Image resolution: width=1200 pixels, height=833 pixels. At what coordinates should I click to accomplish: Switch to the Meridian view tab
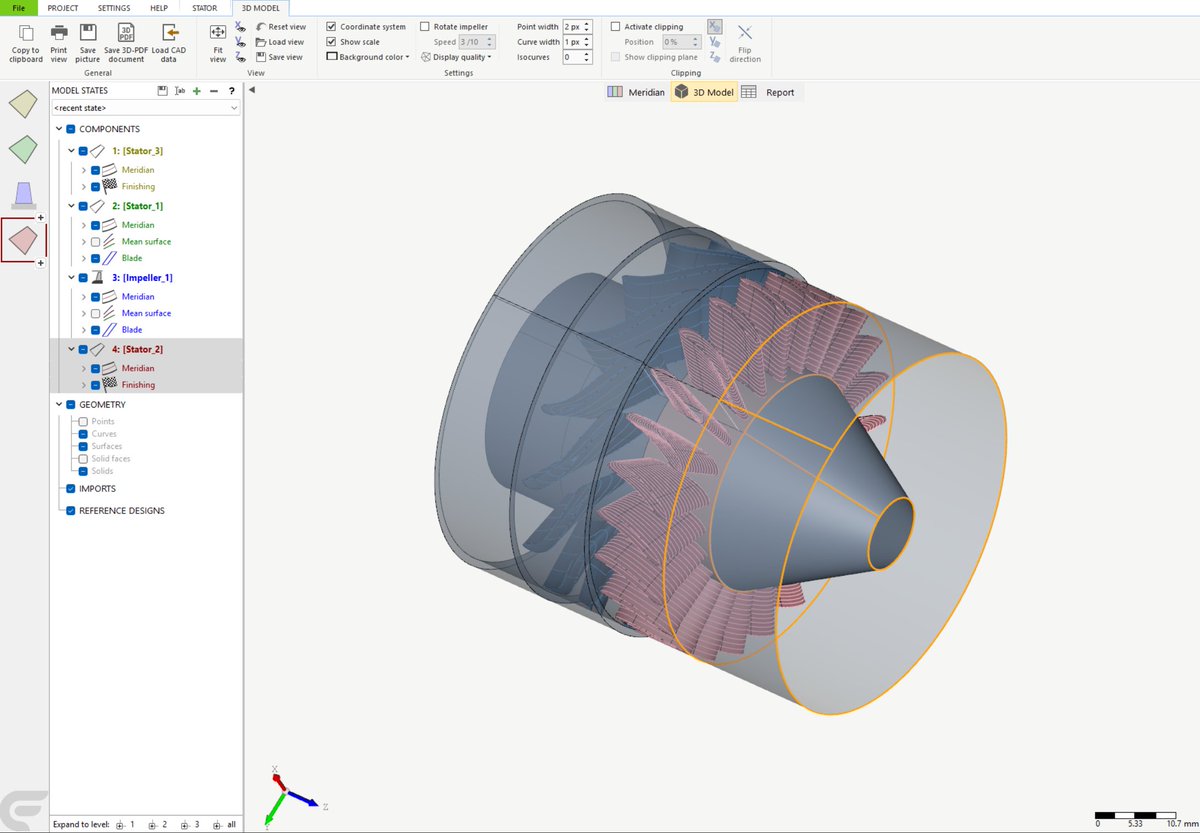point(636,92)
